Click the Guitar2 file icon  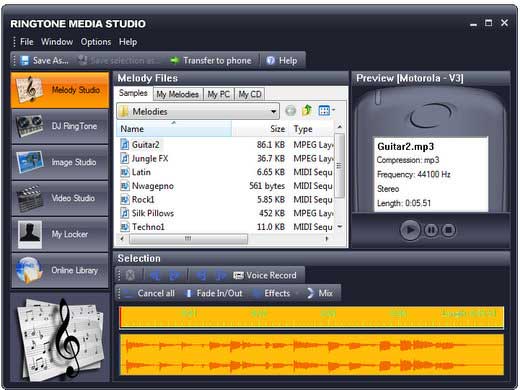coord(125,145)
